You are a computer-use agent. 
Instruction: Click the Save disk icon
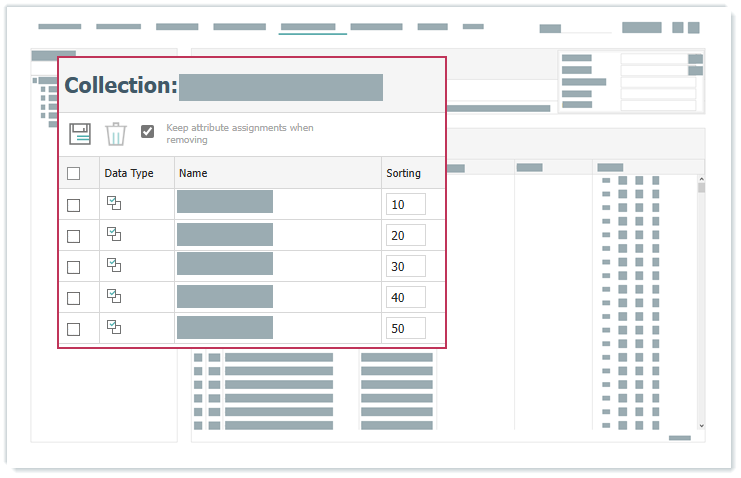(80, 134)
